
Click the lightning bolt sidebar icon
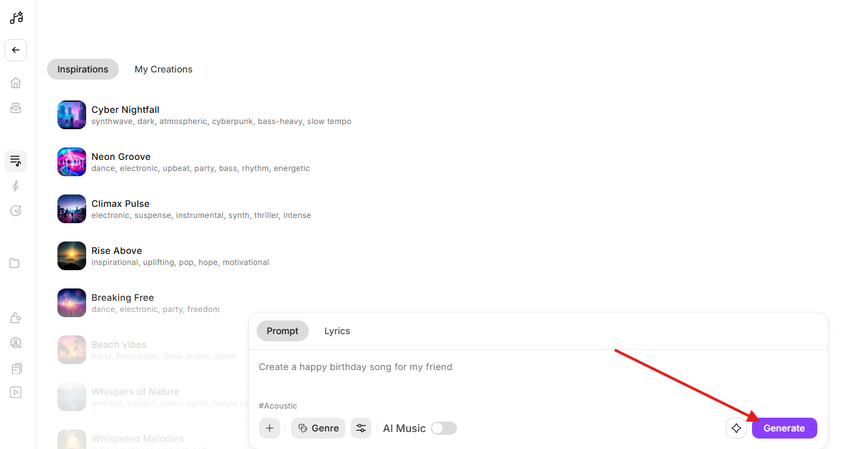(x=15, y=186)
